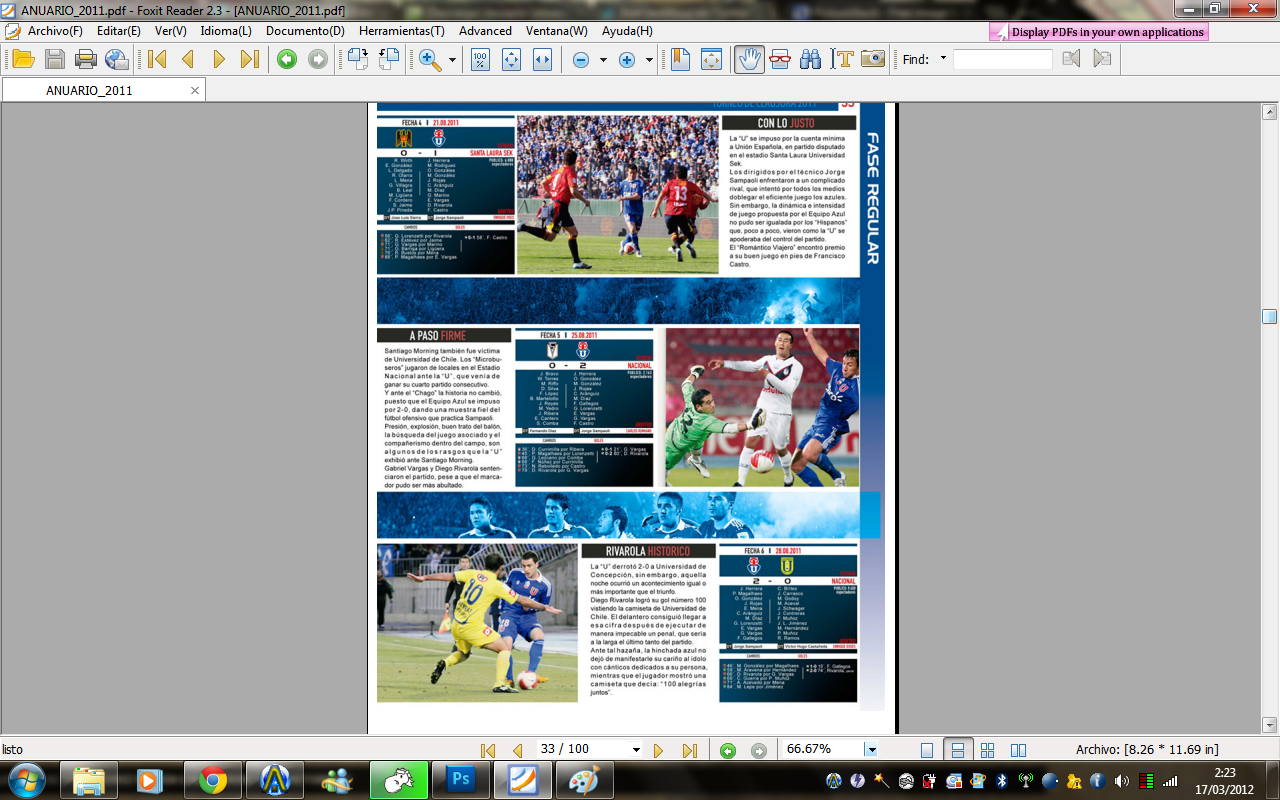Go to first page from top toolbar
Screen dimensions: 1280x800
click(x=157, y=59)
